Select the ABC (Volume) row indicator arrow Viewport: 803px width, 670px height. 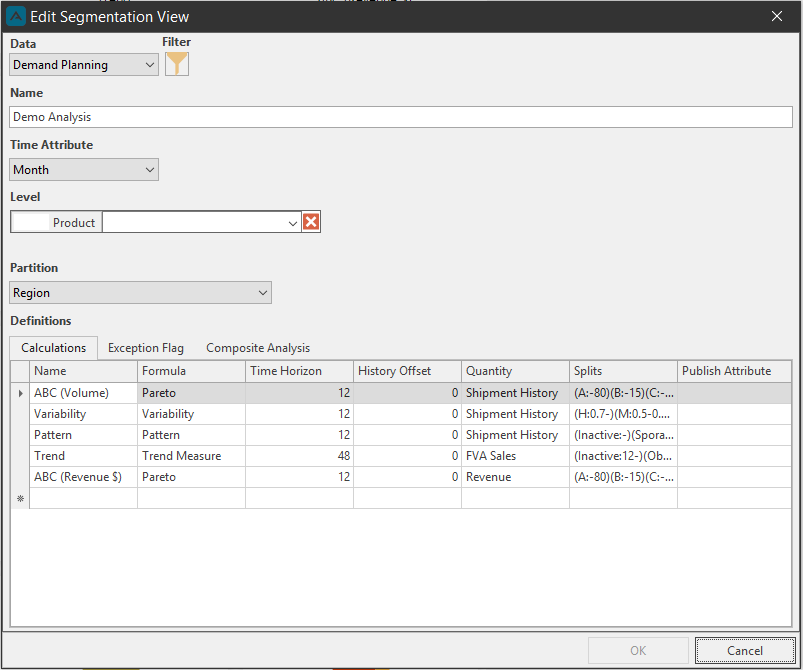[20, 393]
